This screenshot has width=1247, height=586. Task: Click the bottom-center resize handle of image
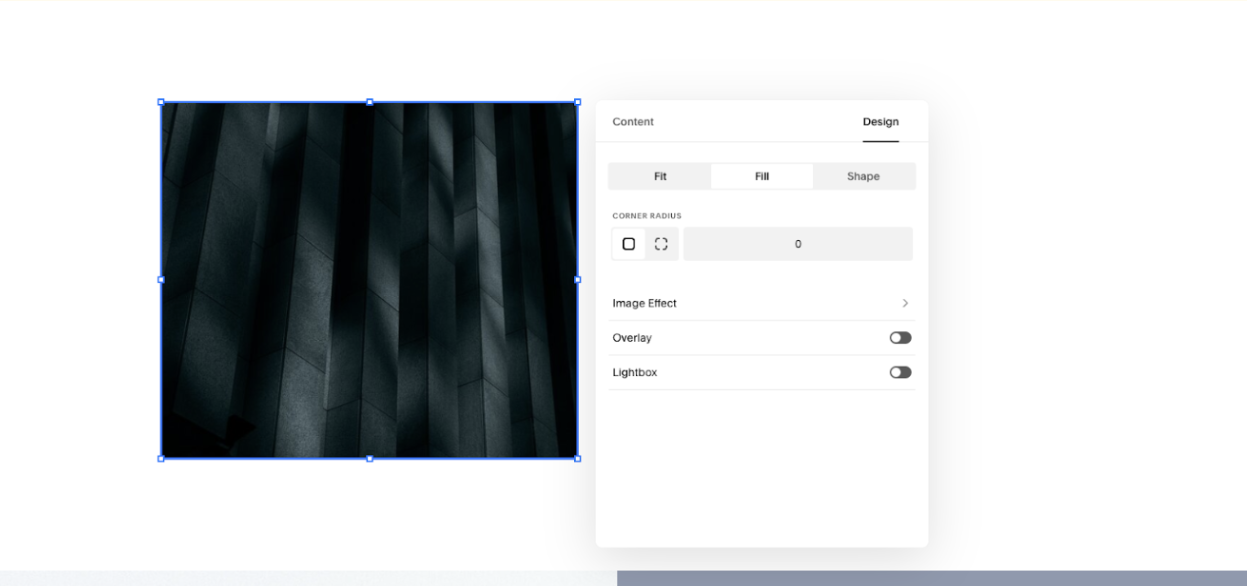pos(369,459)
